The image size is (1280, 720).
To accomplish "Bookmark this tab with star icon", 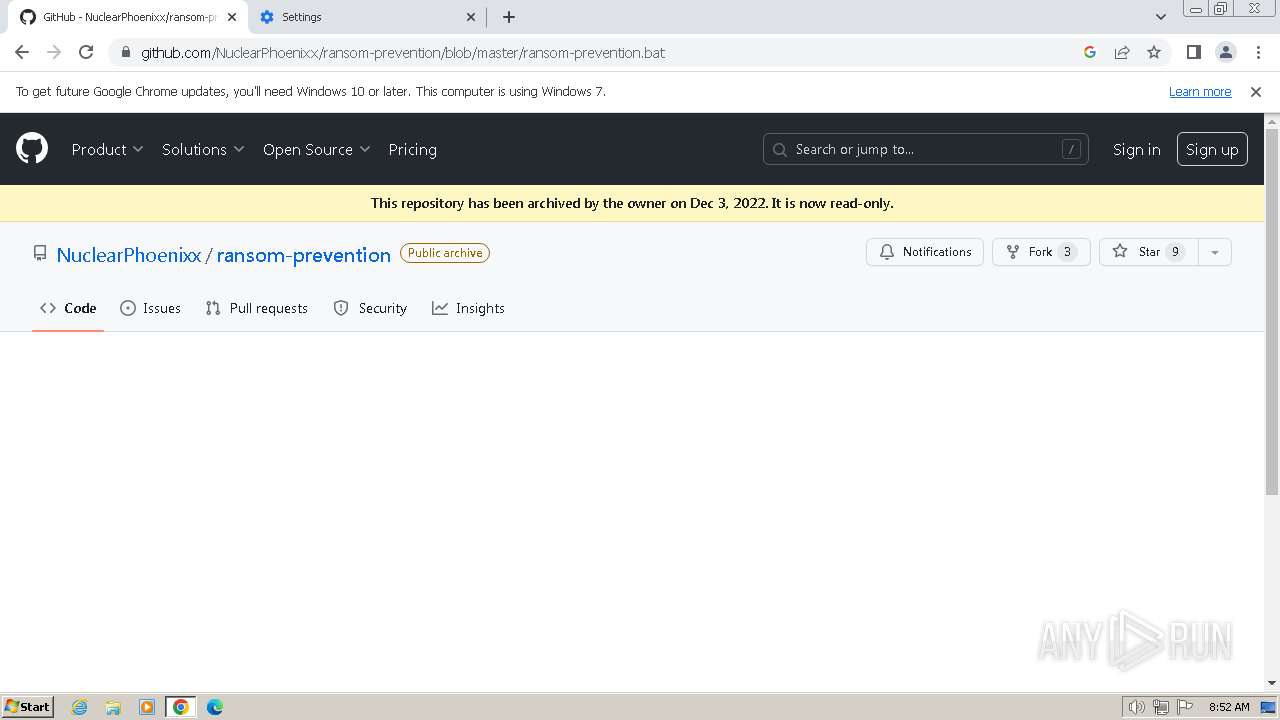I will [1154, 52].
